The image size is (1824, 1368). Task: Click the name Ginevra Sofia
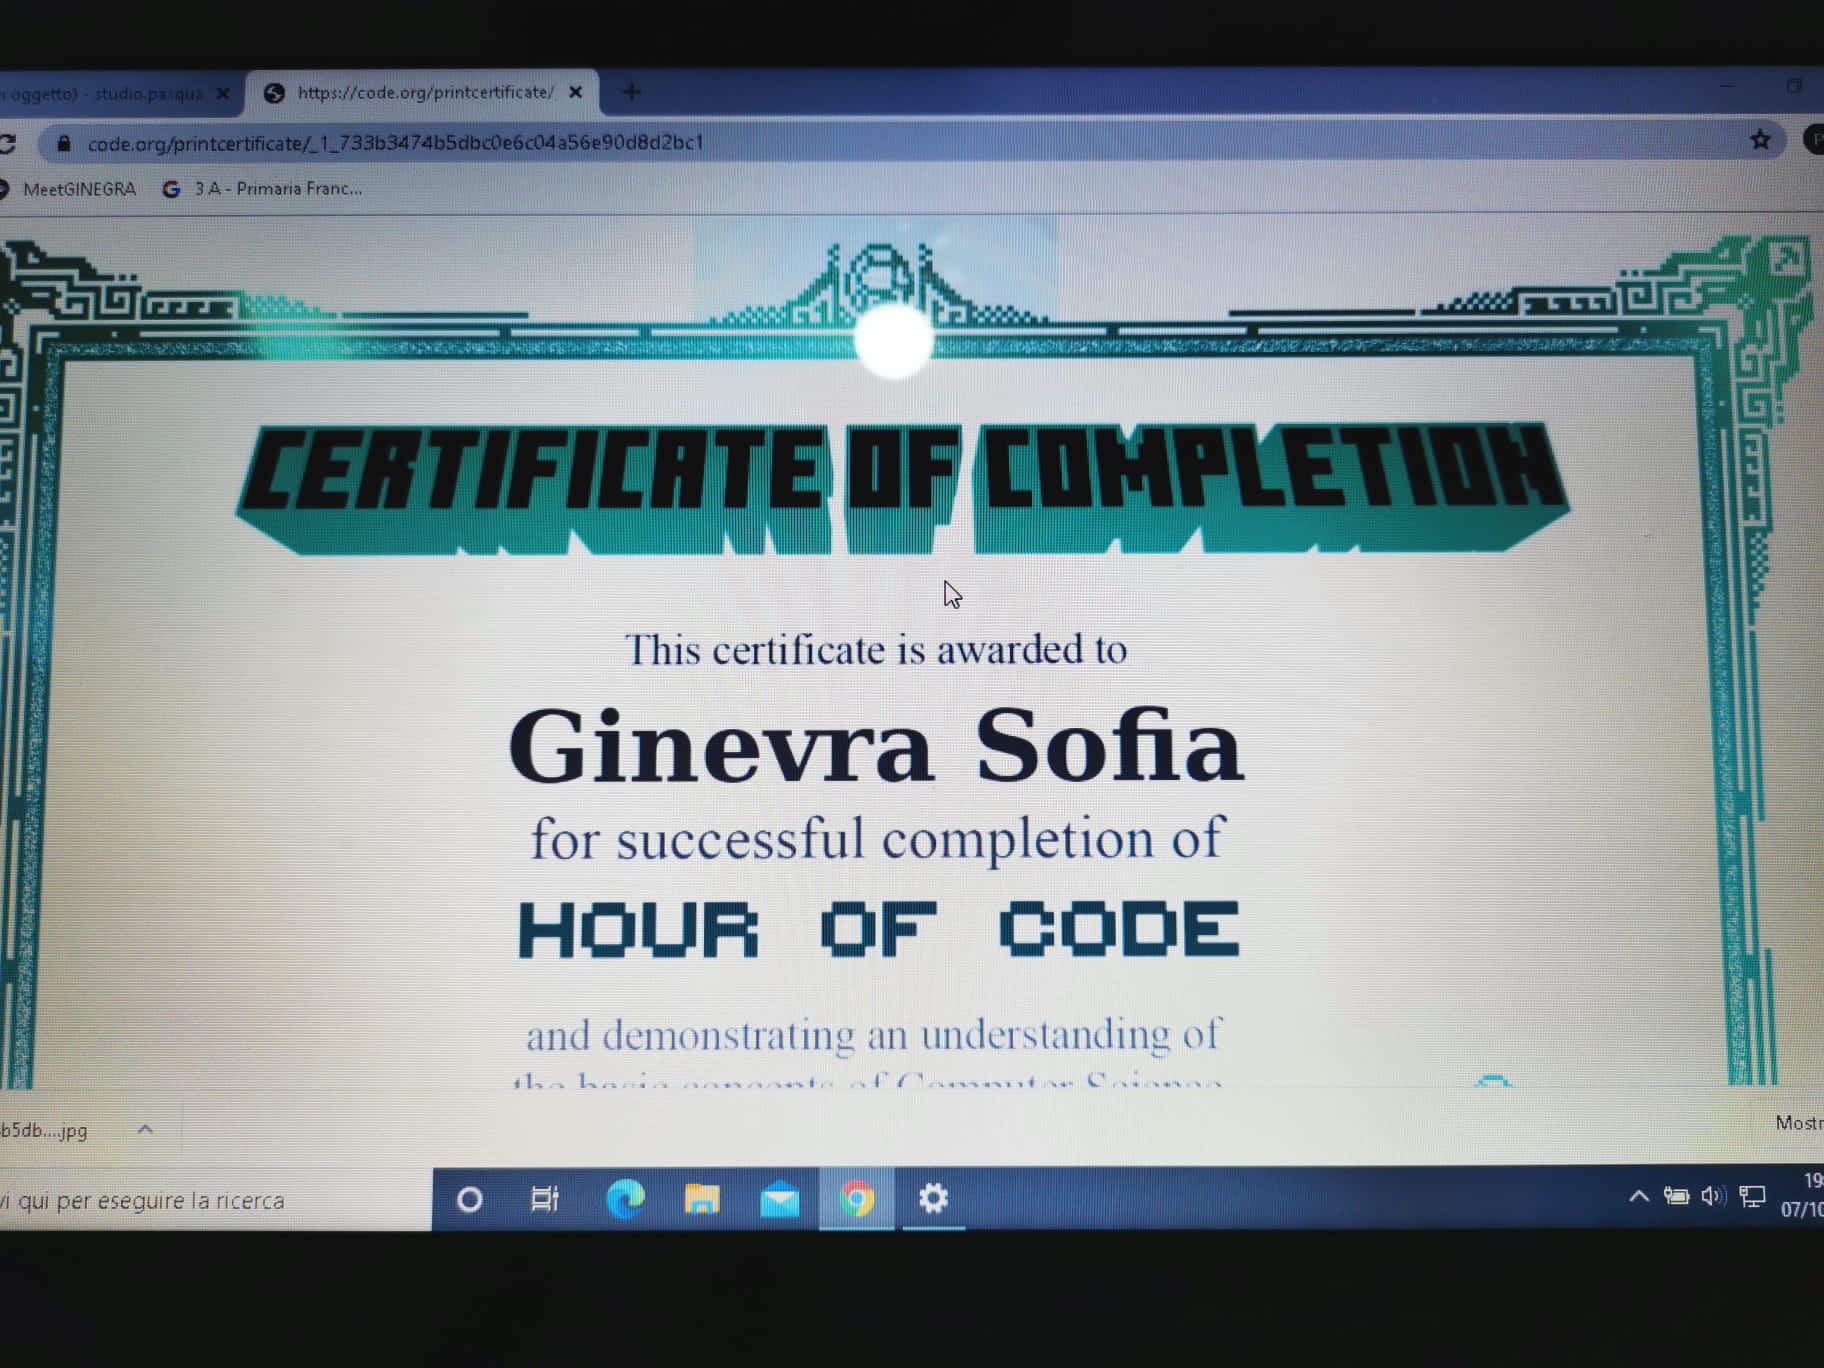[876, 746]
